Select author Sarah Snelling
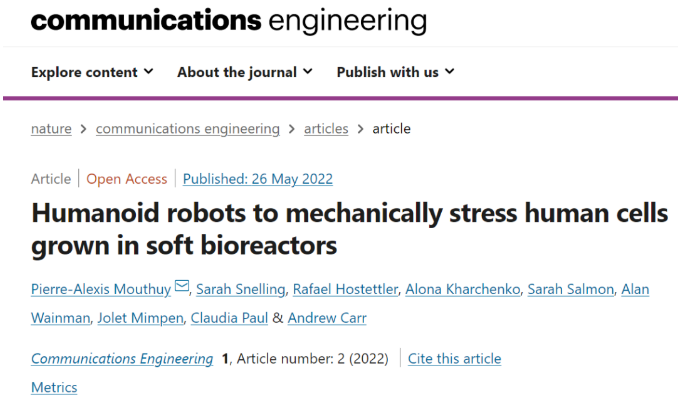The width and height of the screenshot is (678, 401). click(240, 289)
